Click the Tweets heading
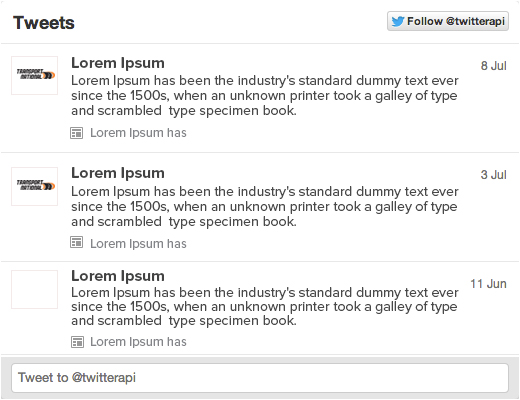The image size is (520, 400). tap(44, 23)
